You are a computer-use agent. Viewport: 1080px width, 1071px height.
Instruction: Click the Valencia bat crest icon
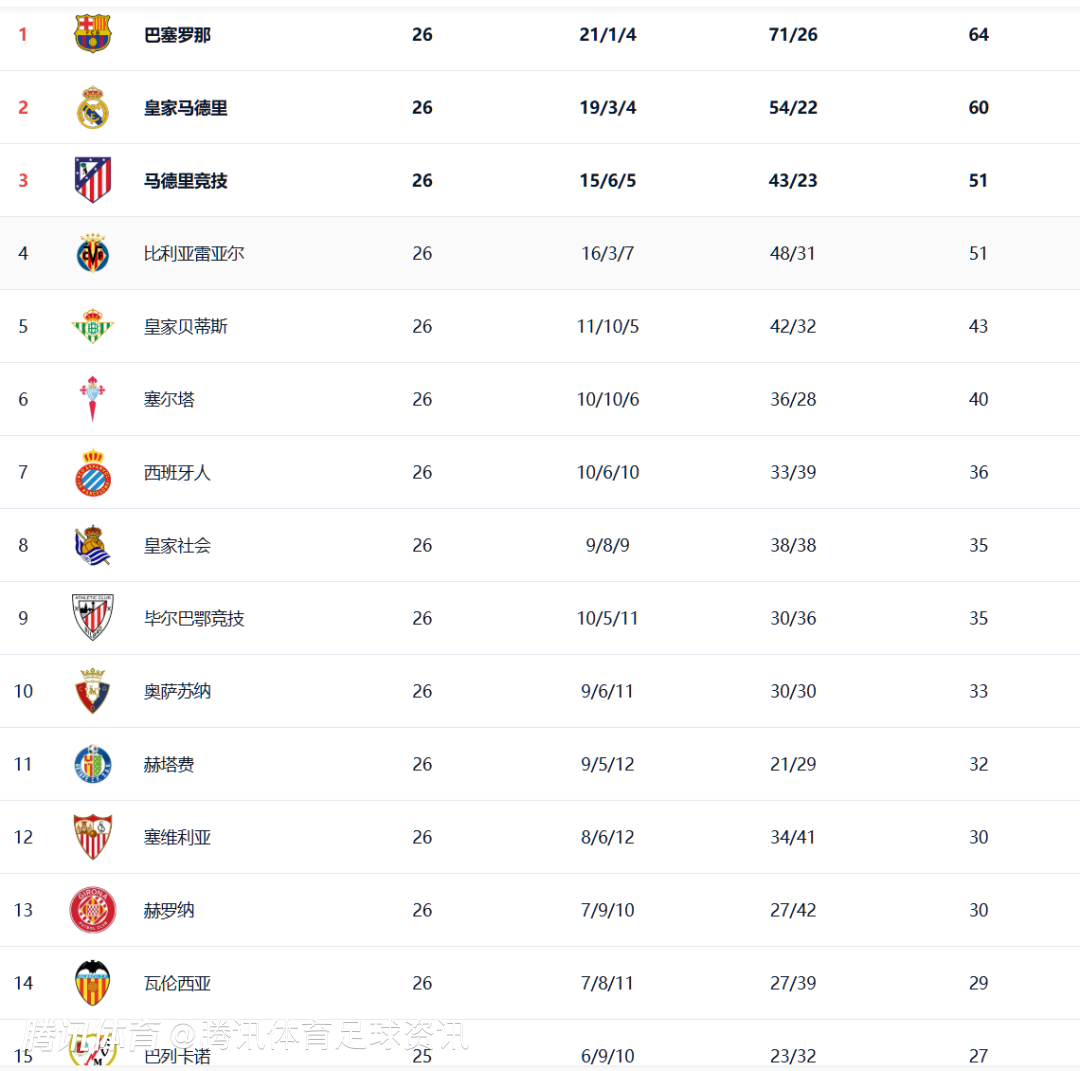(93, 983)
